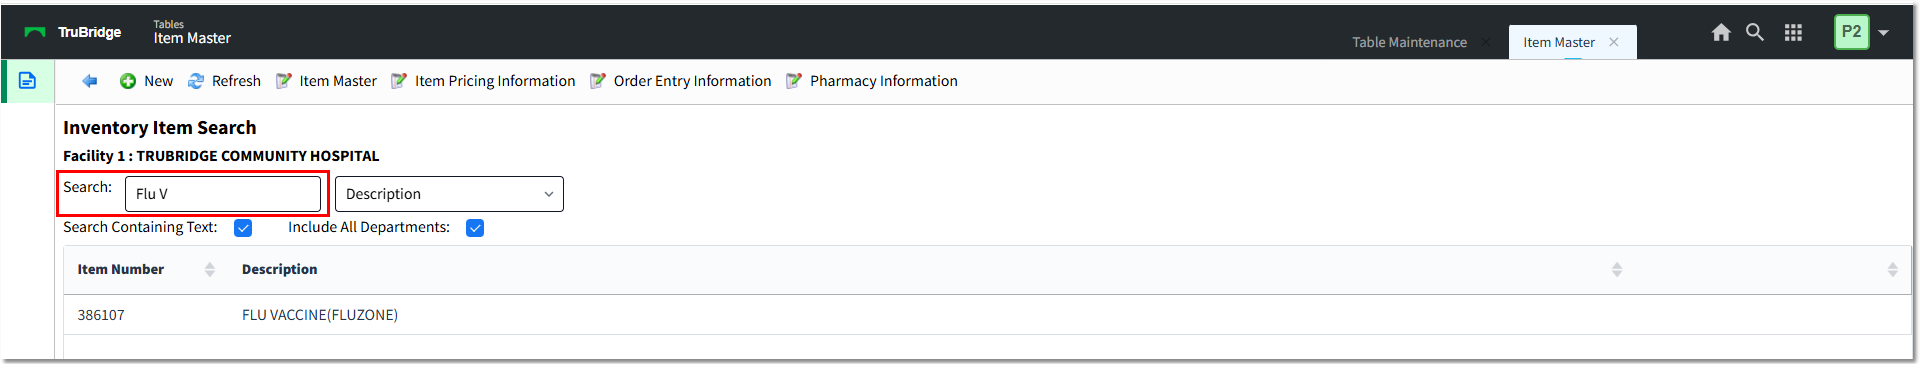Image resolution: width=1920 pixels, height=366 pixels.
Task: Click the green New plus icon
Action: [128, 81]
